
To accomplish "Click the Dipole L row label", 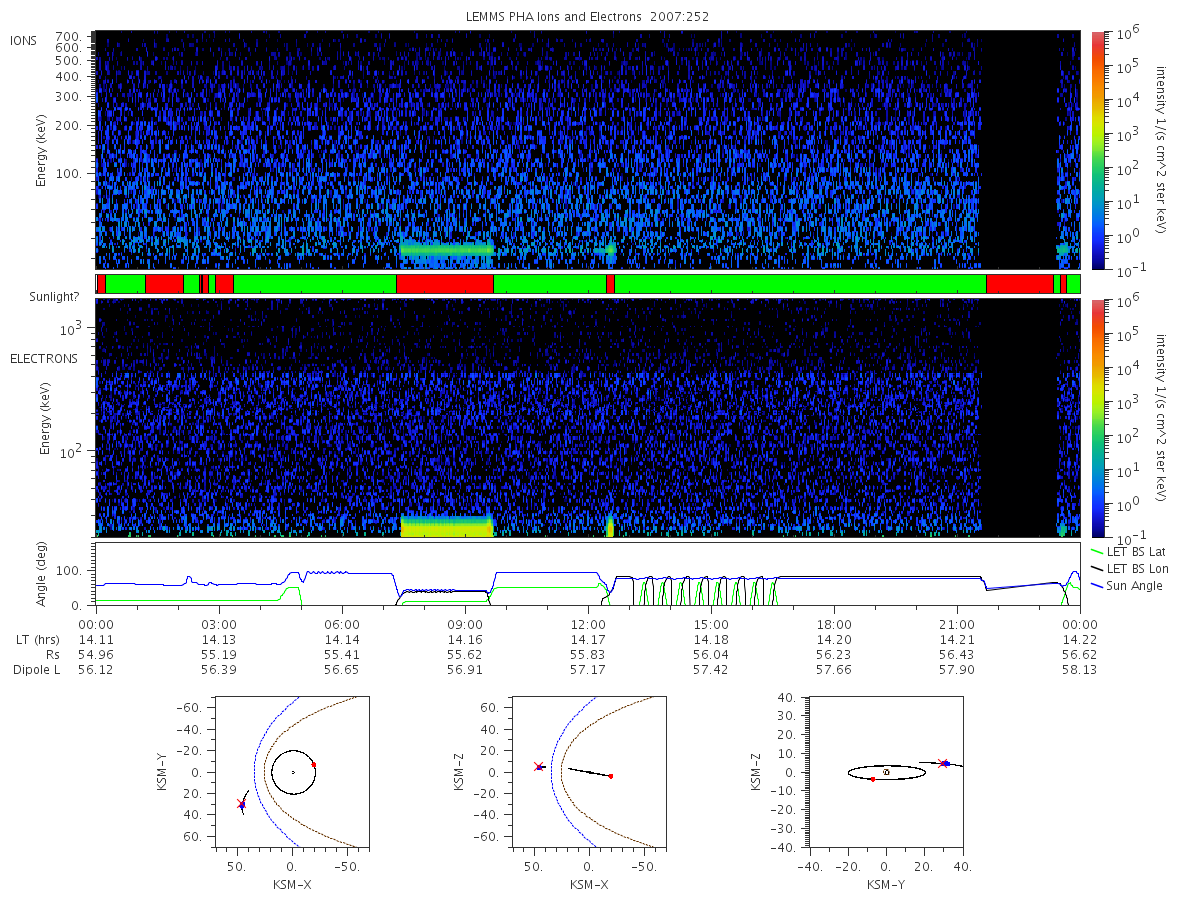I will point(36,670).
